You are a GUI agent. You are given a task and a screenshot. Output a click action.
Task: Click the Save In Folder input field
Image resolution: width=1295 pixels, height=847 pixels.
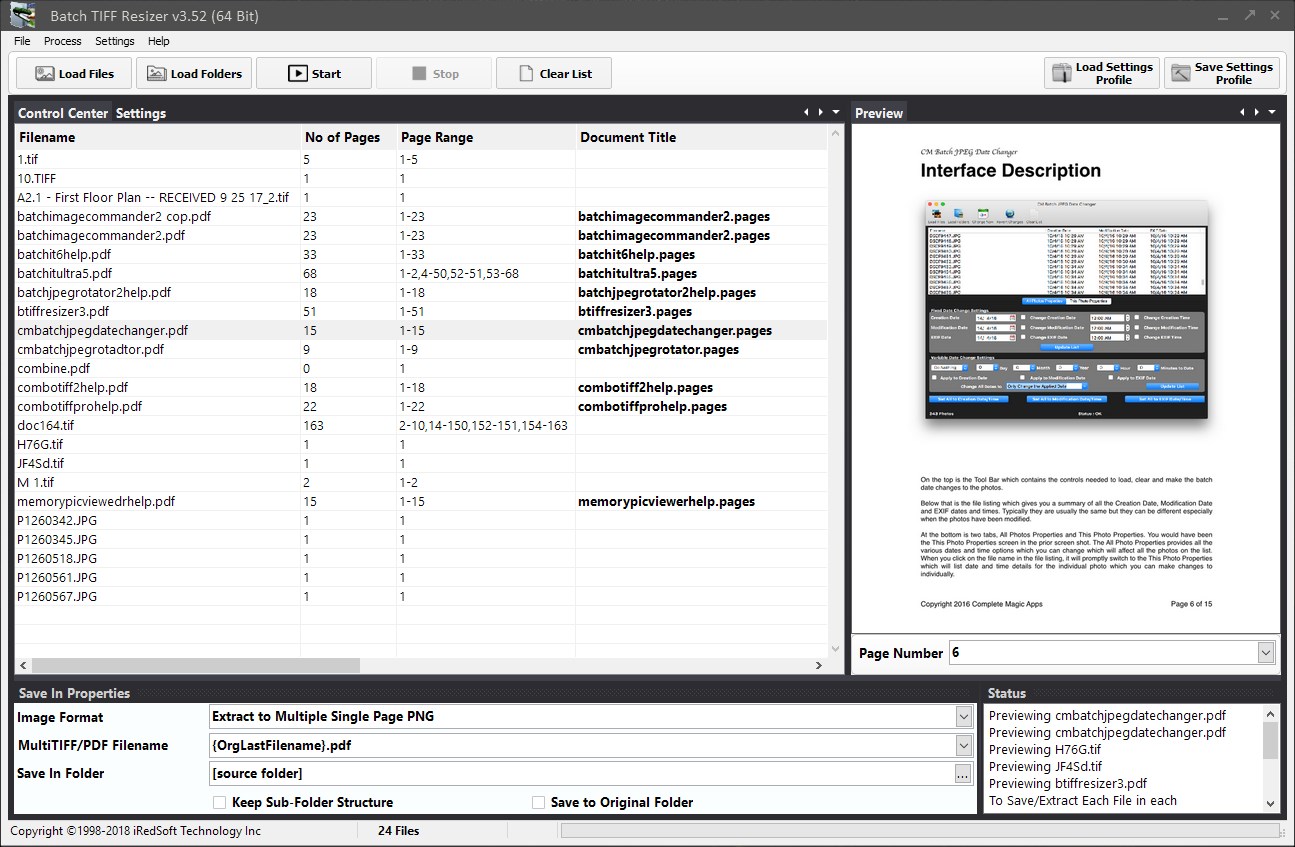(581, 773)
